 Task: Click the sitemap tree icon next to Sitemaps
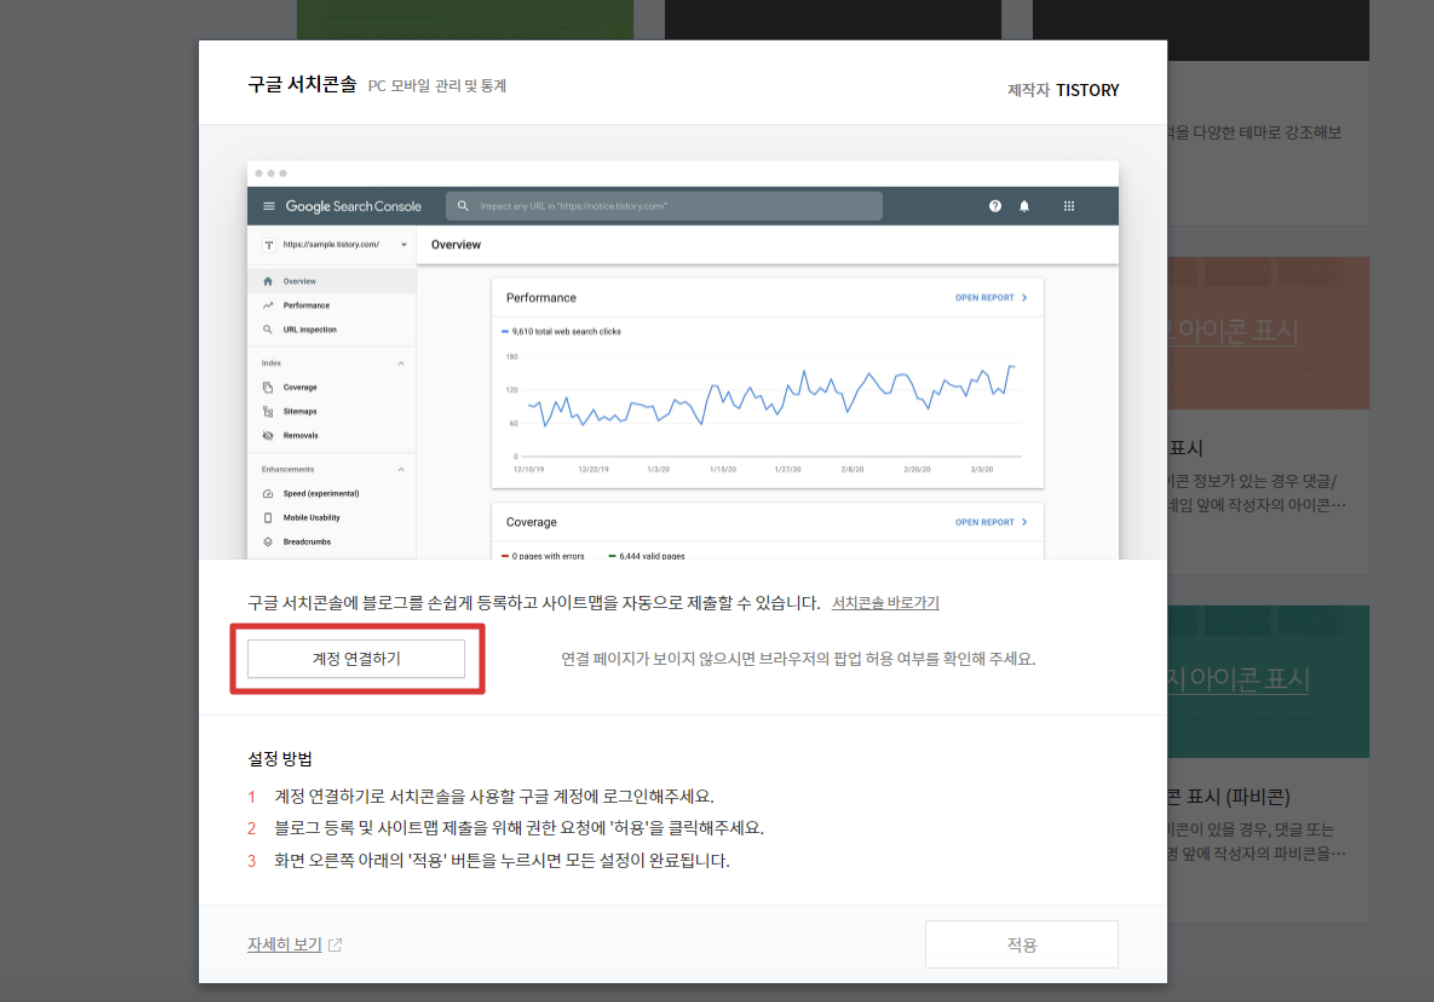coord(268,411)
